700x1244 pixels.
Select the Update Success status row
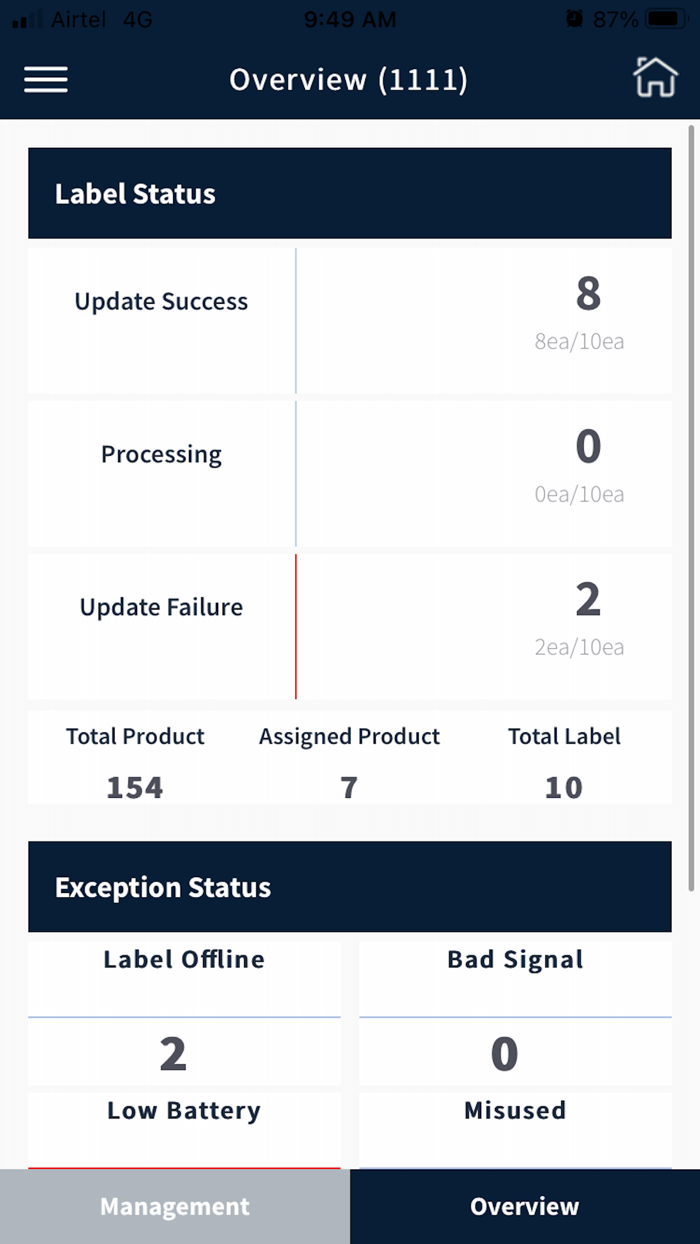(x=350, y=318)
